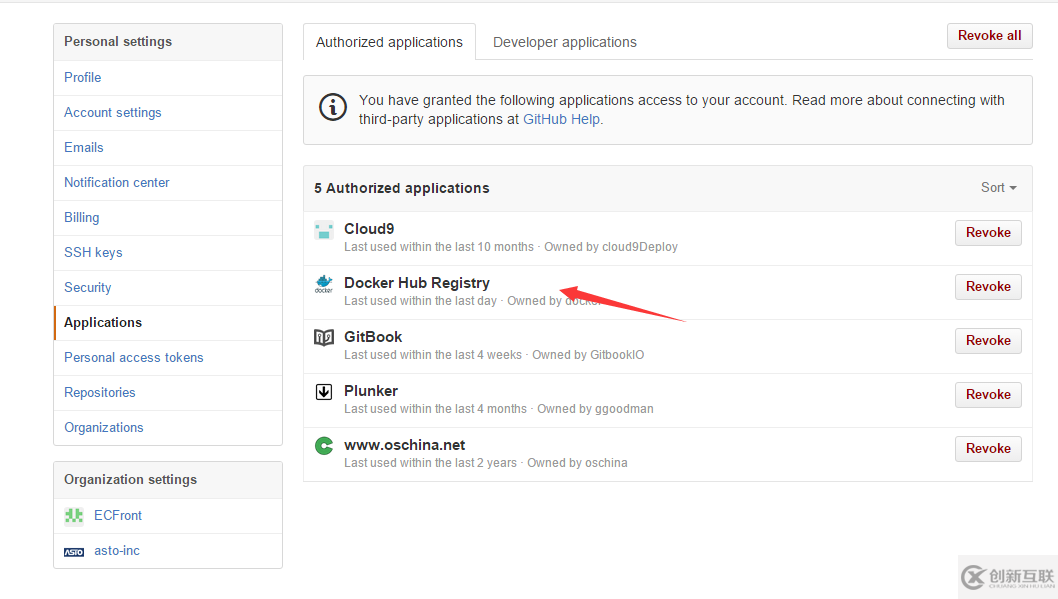
Task: Click the Docker Hub Registry whale icon
Action: point(324,284)
